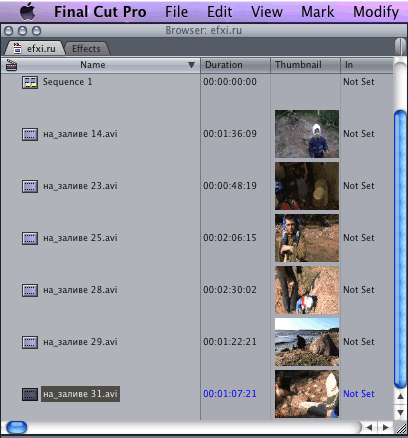Click the clip icon for на_заливе 23.avi
This screenshot has height=438, width=408.
coord(30,186)
